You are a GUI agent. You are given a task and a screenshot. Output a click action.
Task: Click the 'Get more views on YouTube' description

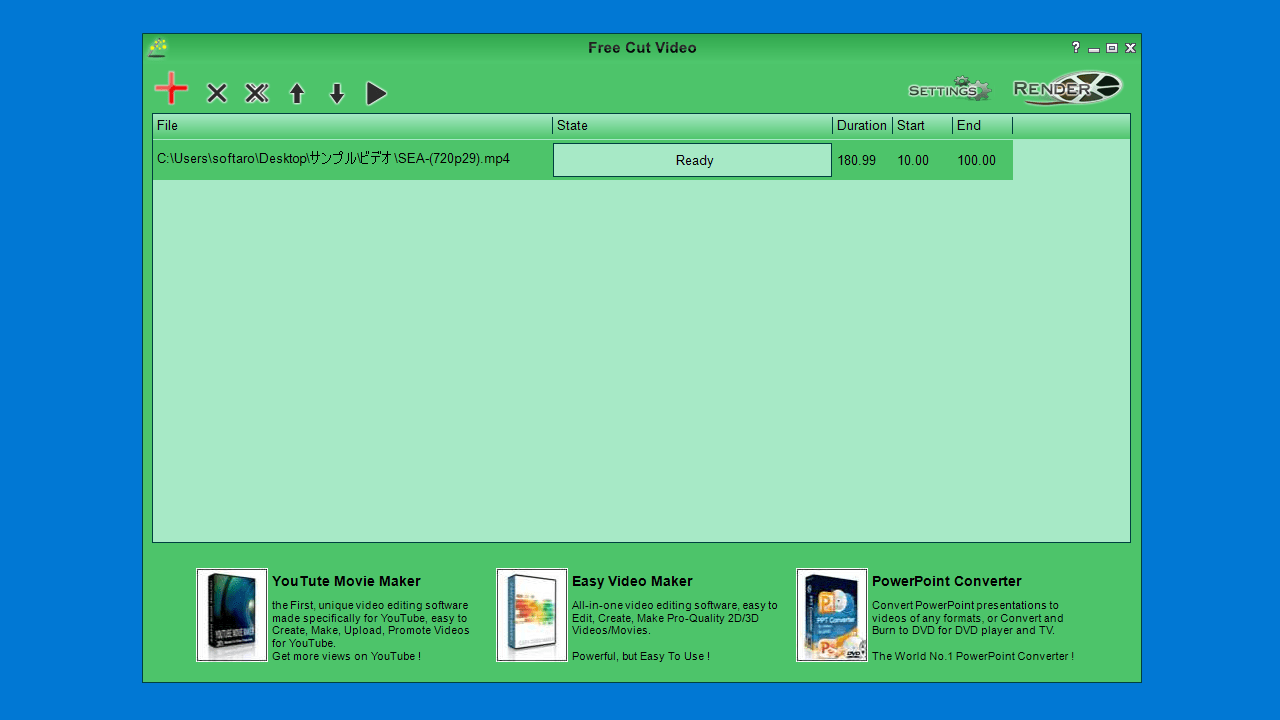[x=346, y=656]
